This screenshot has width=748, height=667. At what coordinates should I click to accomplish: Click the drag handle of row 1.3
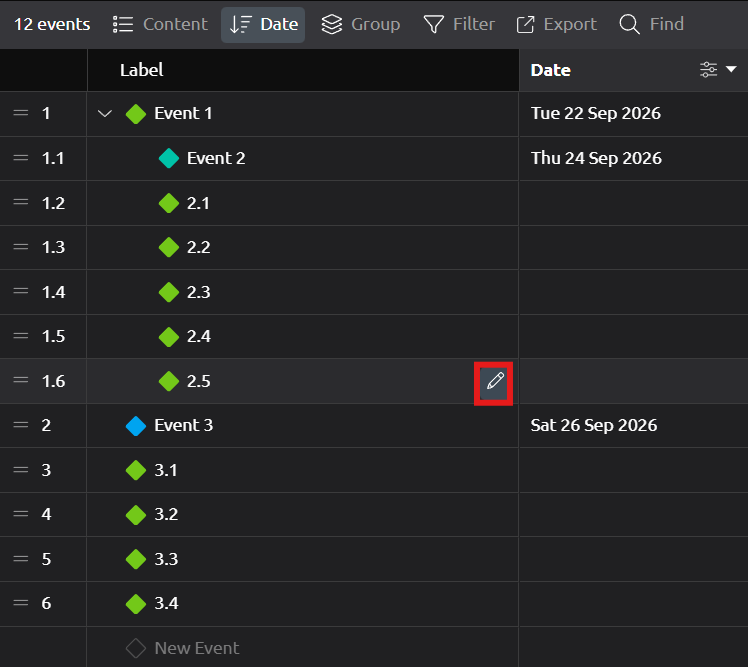coord(21,247)
